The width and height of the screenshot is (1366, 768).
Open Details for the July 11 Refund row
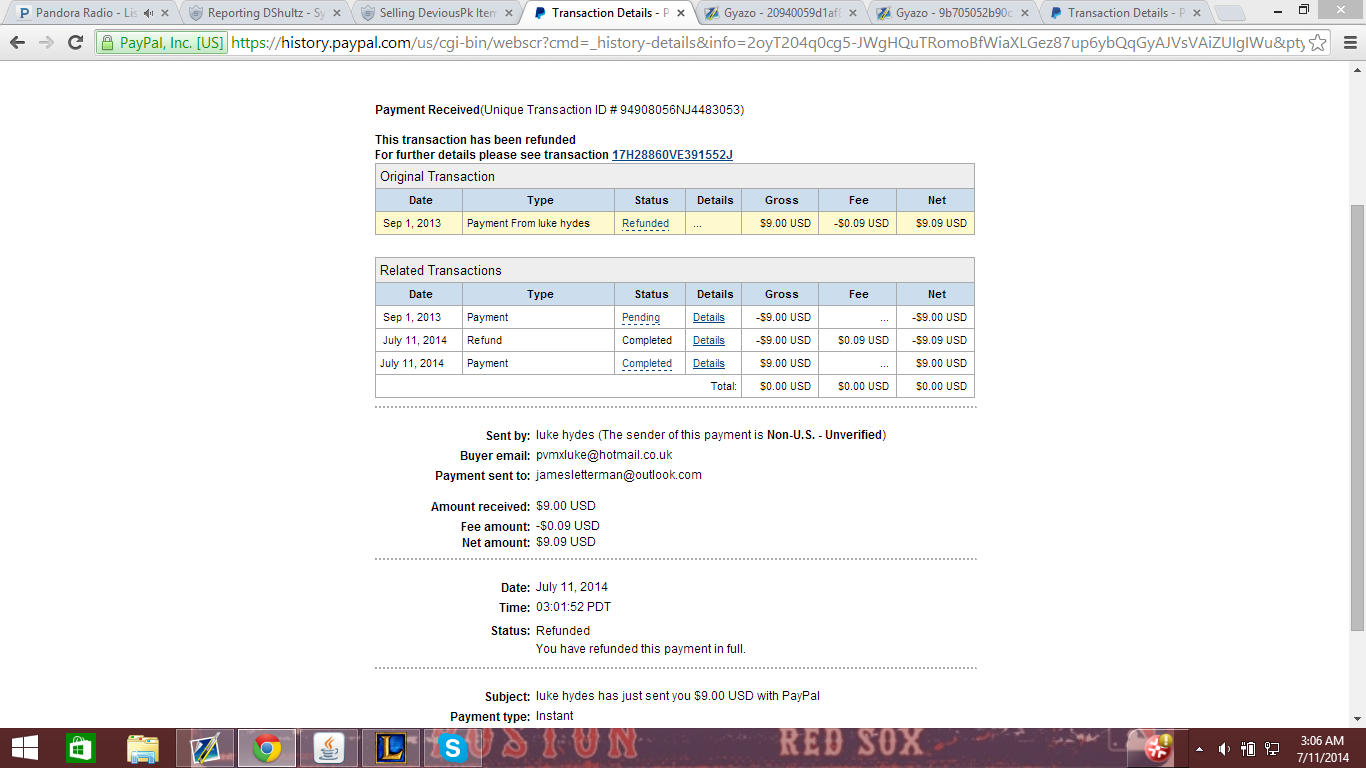pos(709,340)
